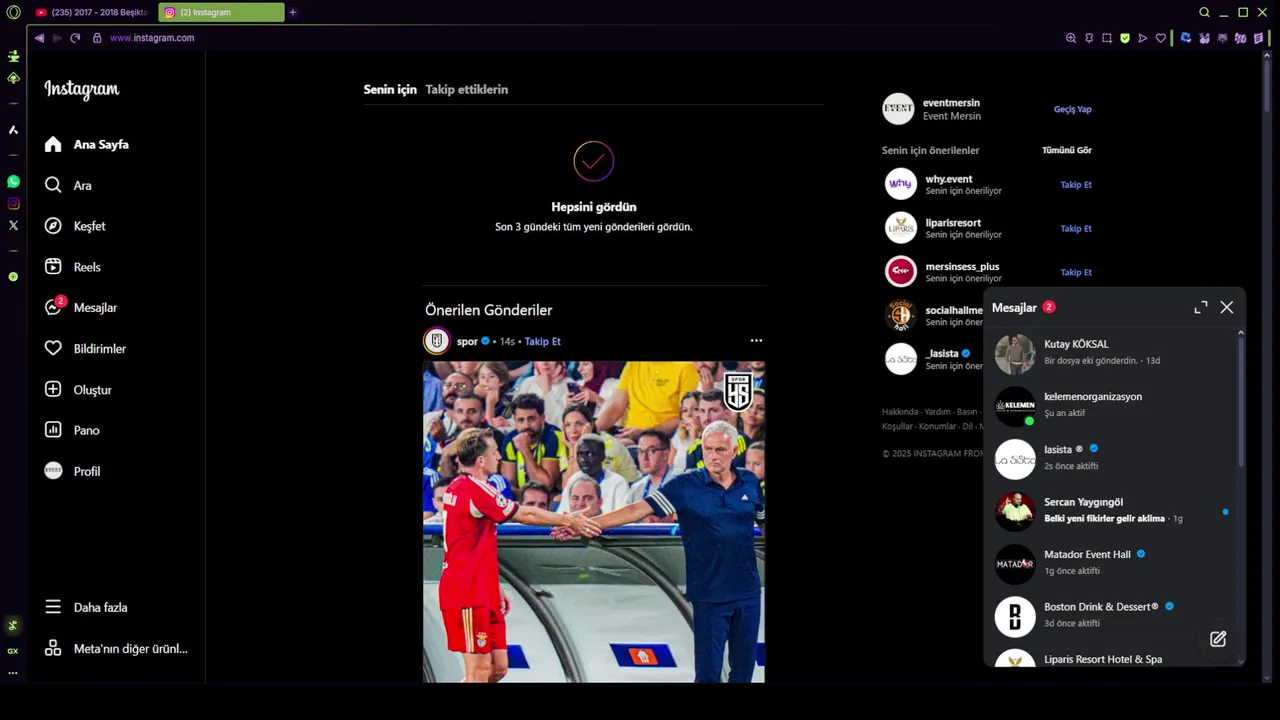Open Ana Sayfa from the Instagram sidebar
The height and width of the screenshot is (720, 1280).
pyautogui.click(x=87, y=144)
